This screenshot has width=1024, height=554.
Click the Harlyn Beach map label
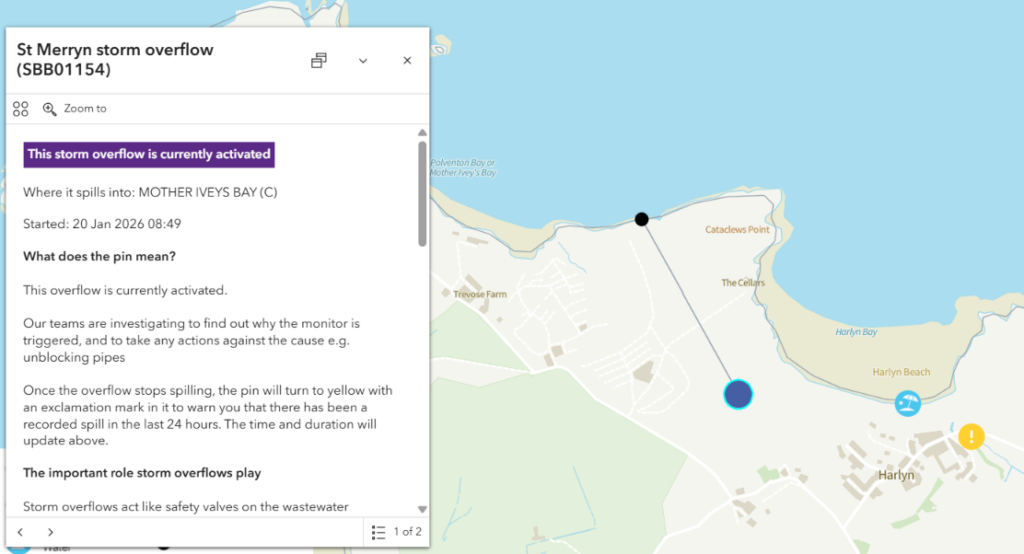click(x=900, y=373)
